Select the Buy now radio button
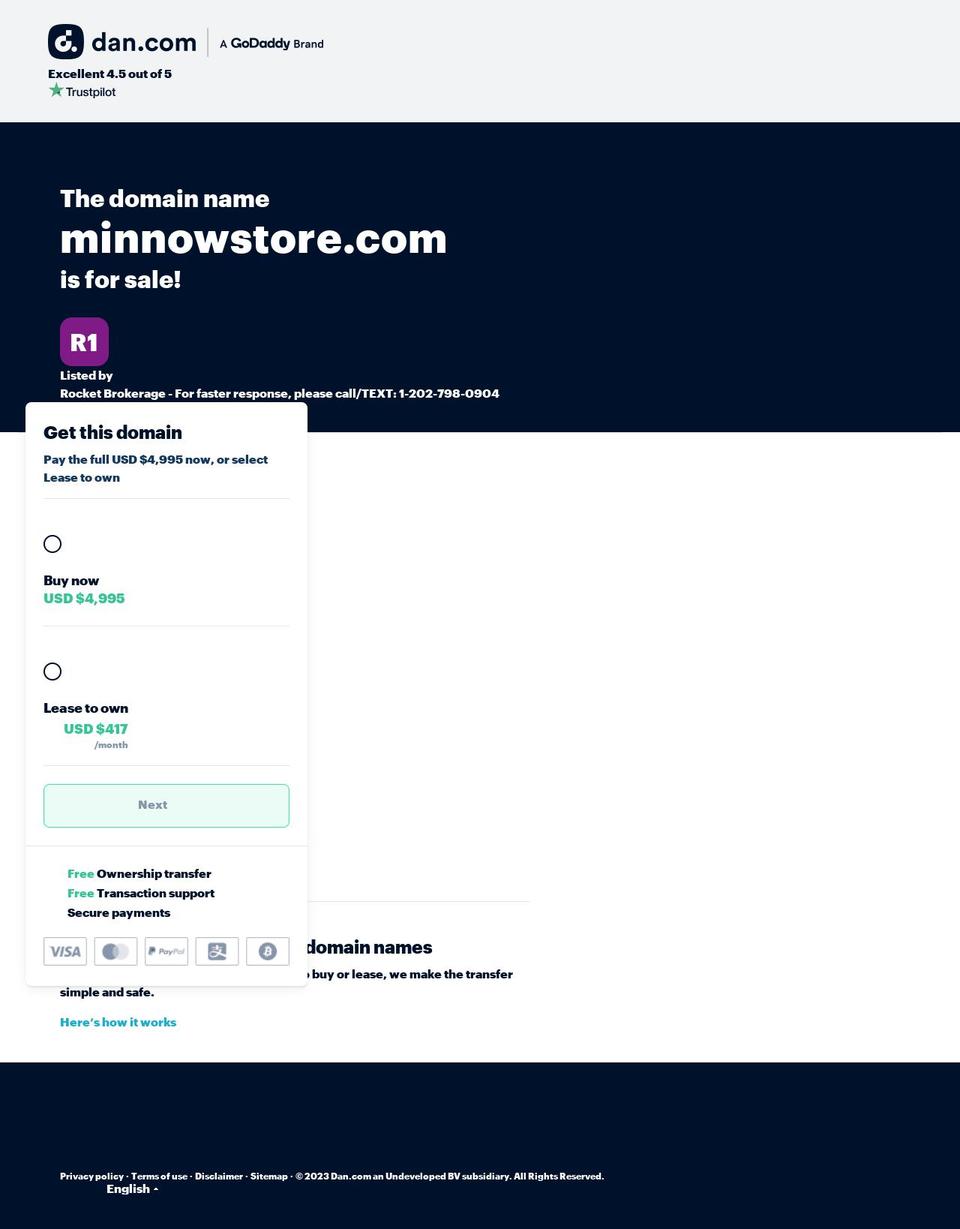The image size is (960, 1229). 53,544
